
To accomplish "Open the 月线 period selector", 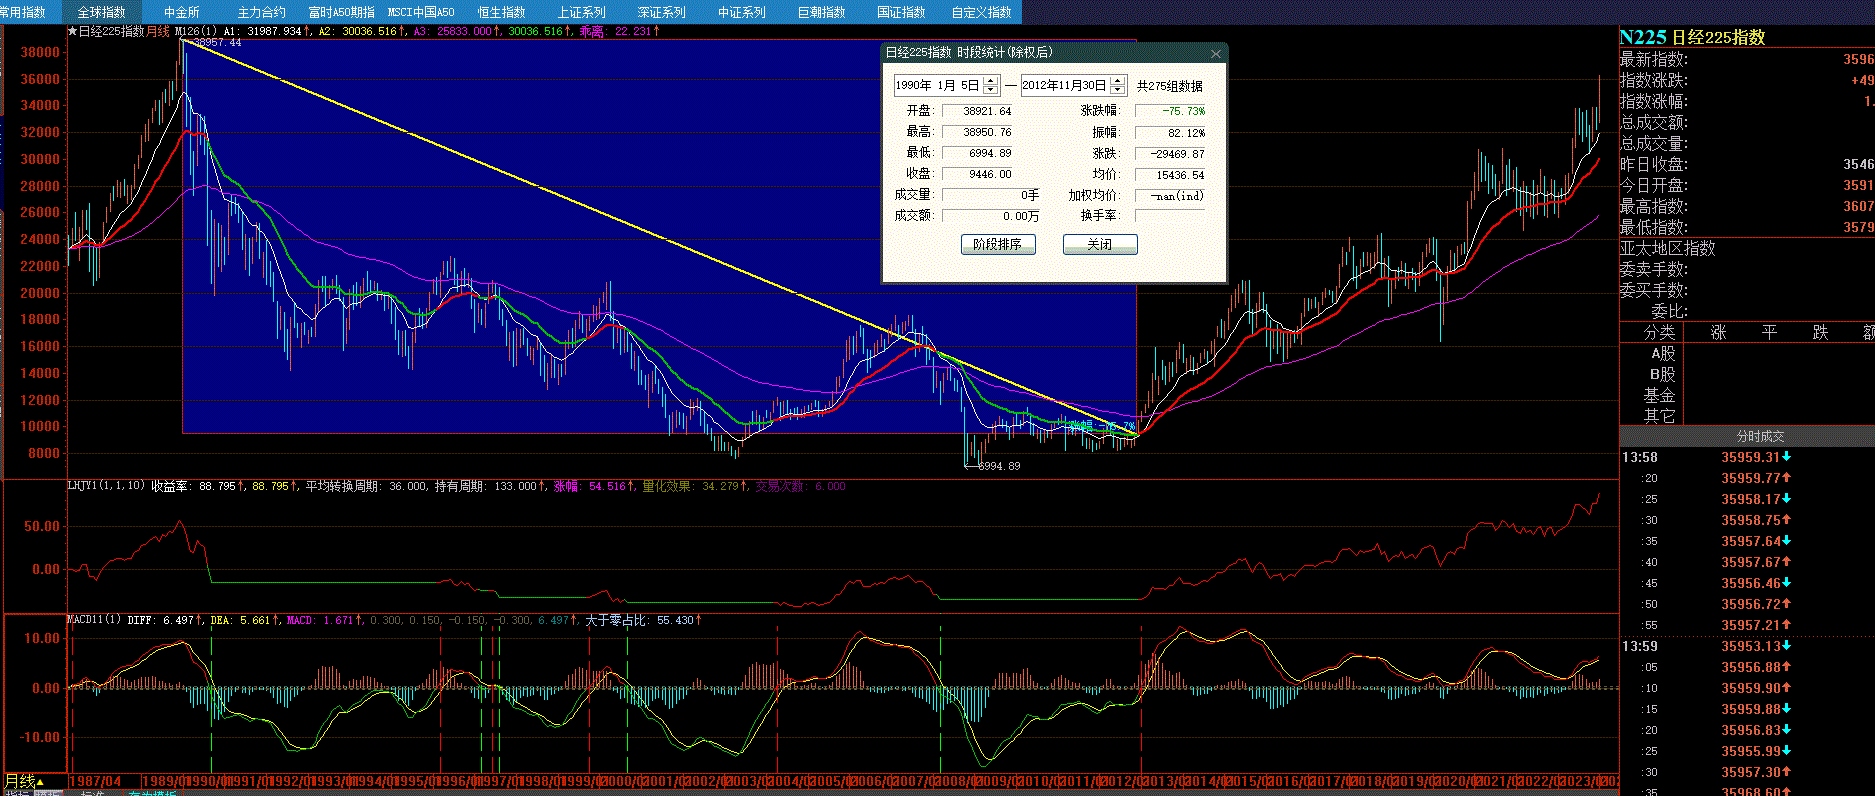I will 24,781.
